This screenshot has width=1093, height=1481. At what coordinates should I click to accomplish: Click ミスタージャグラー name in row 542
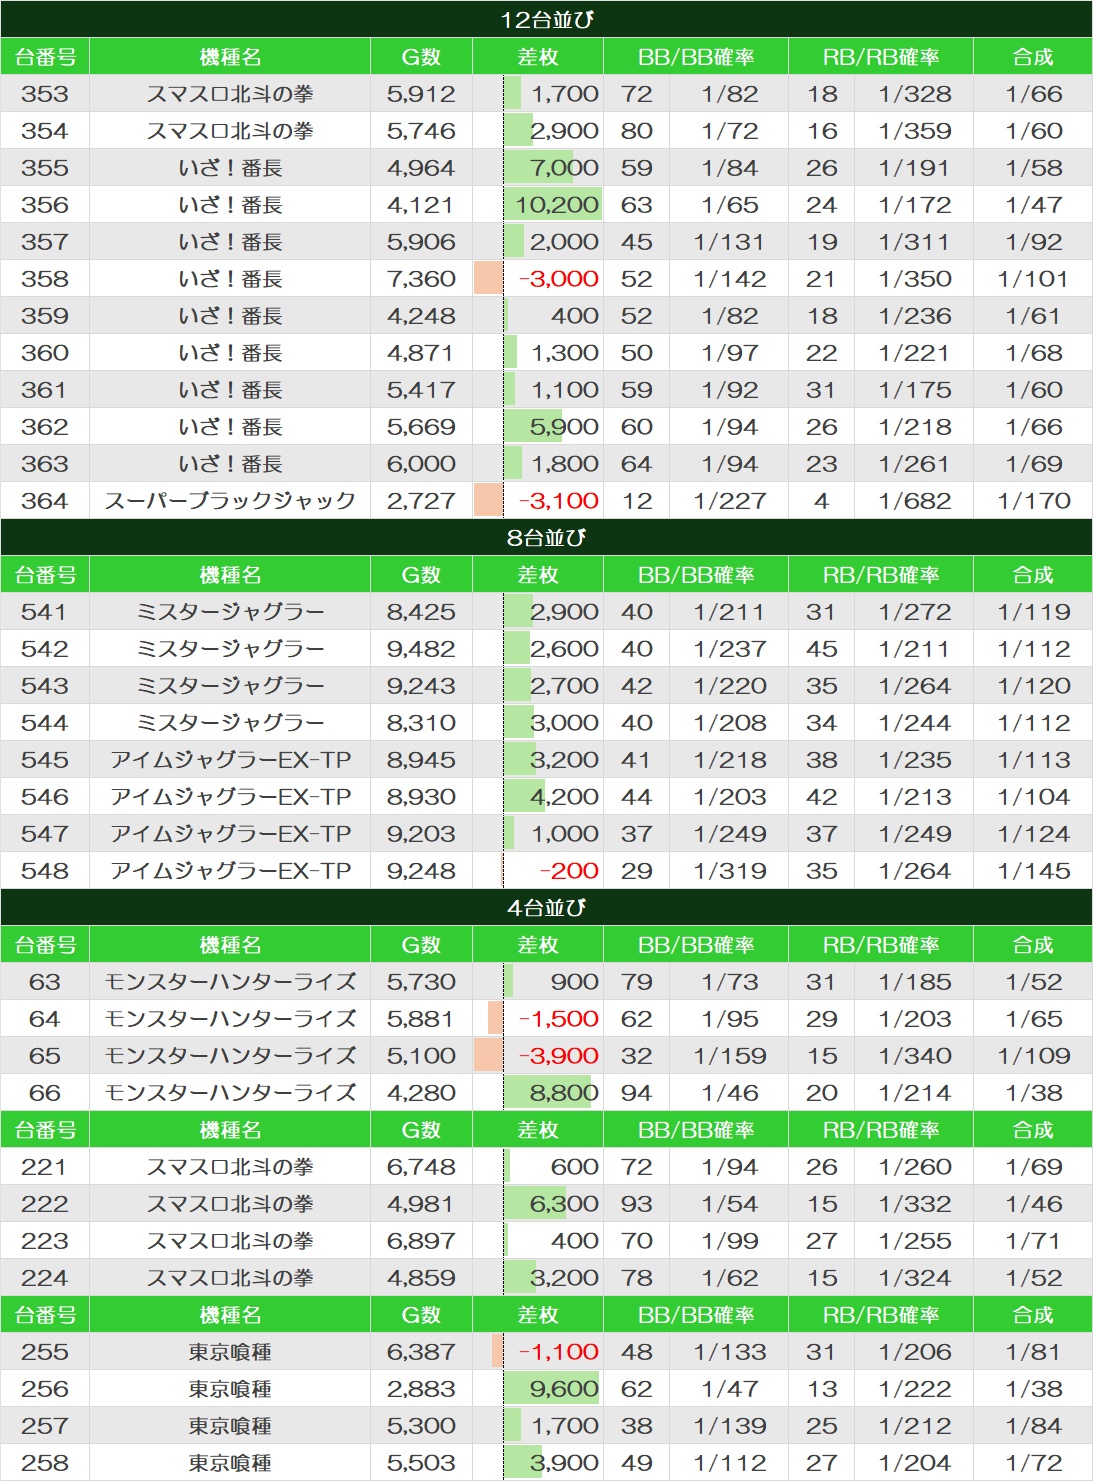click(x=230, y=649)
